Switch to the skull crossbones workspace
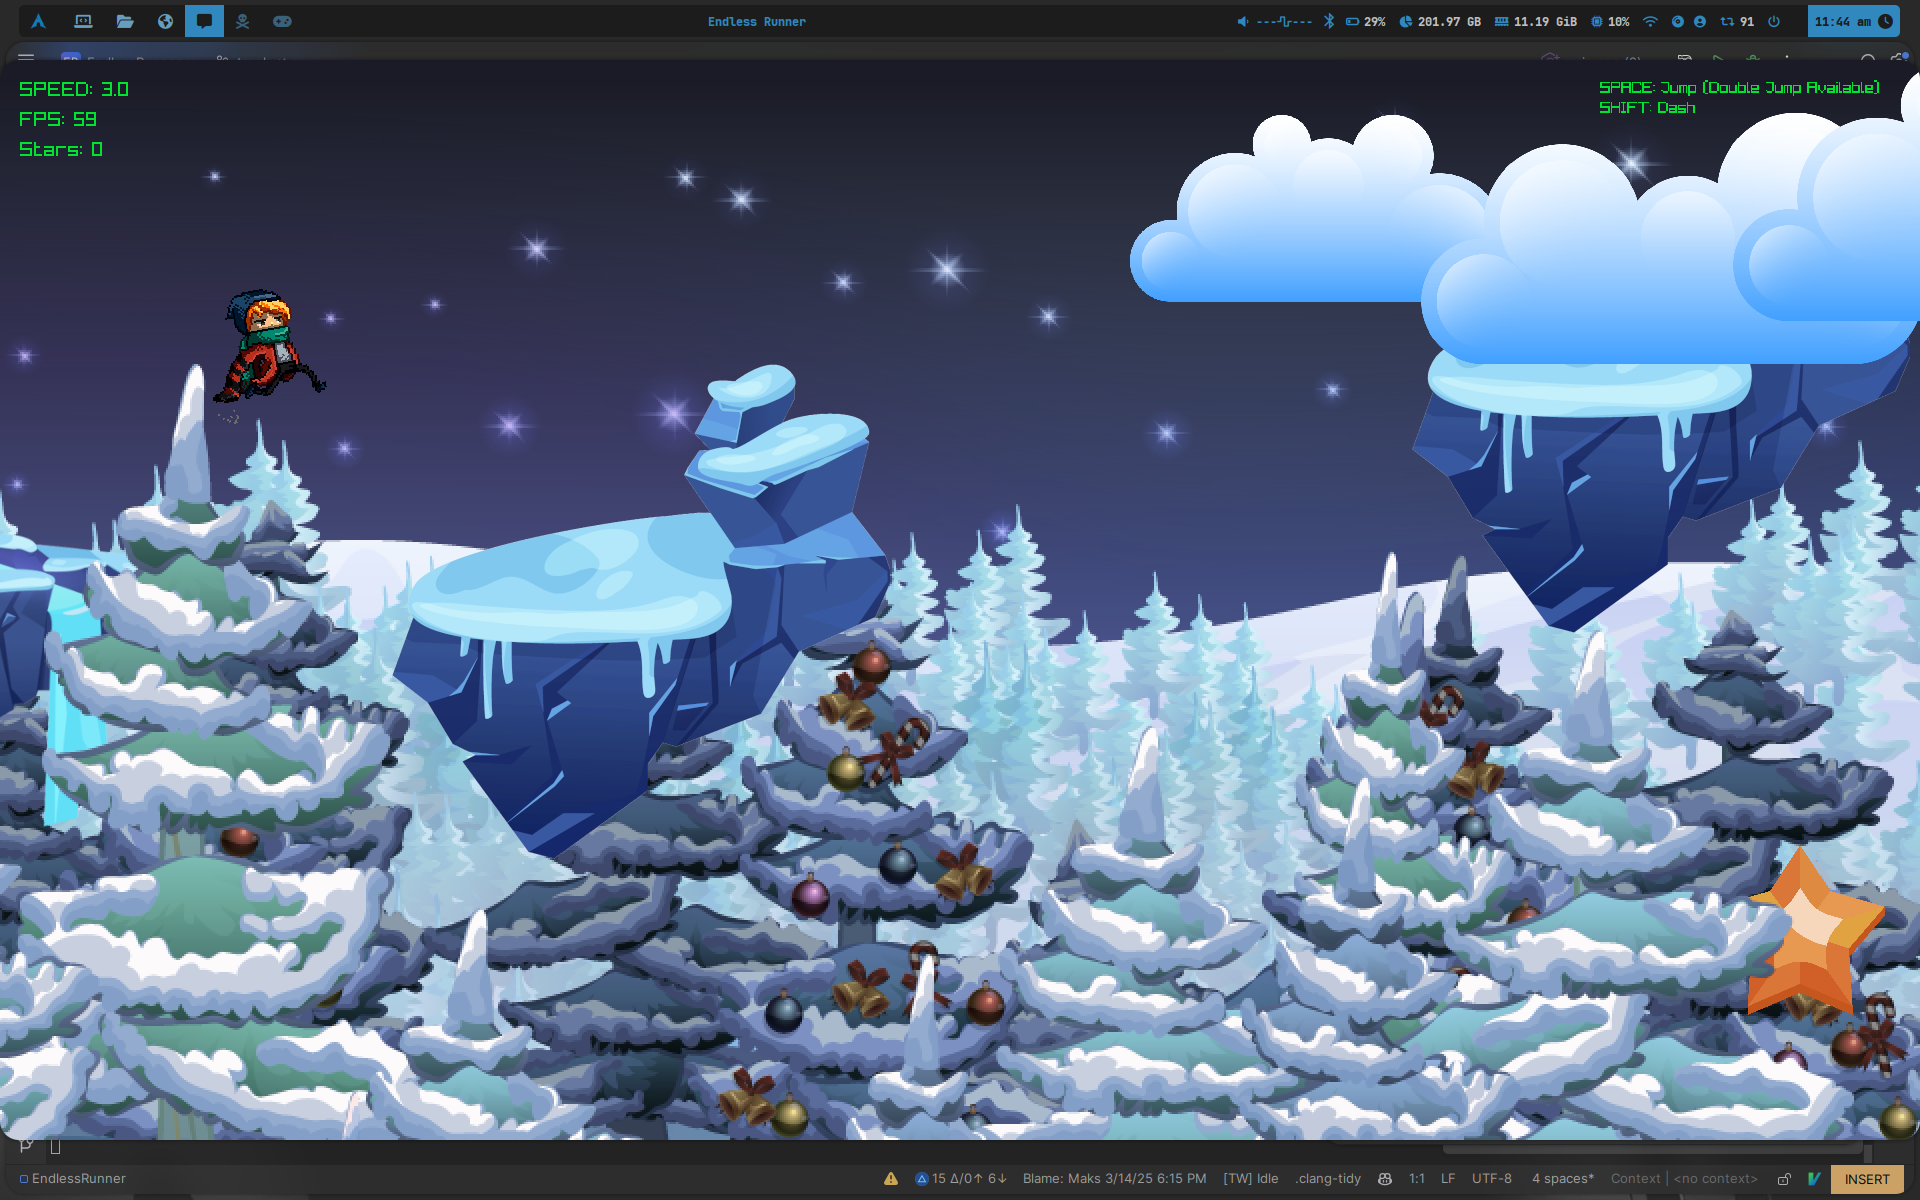 point(242,21)
